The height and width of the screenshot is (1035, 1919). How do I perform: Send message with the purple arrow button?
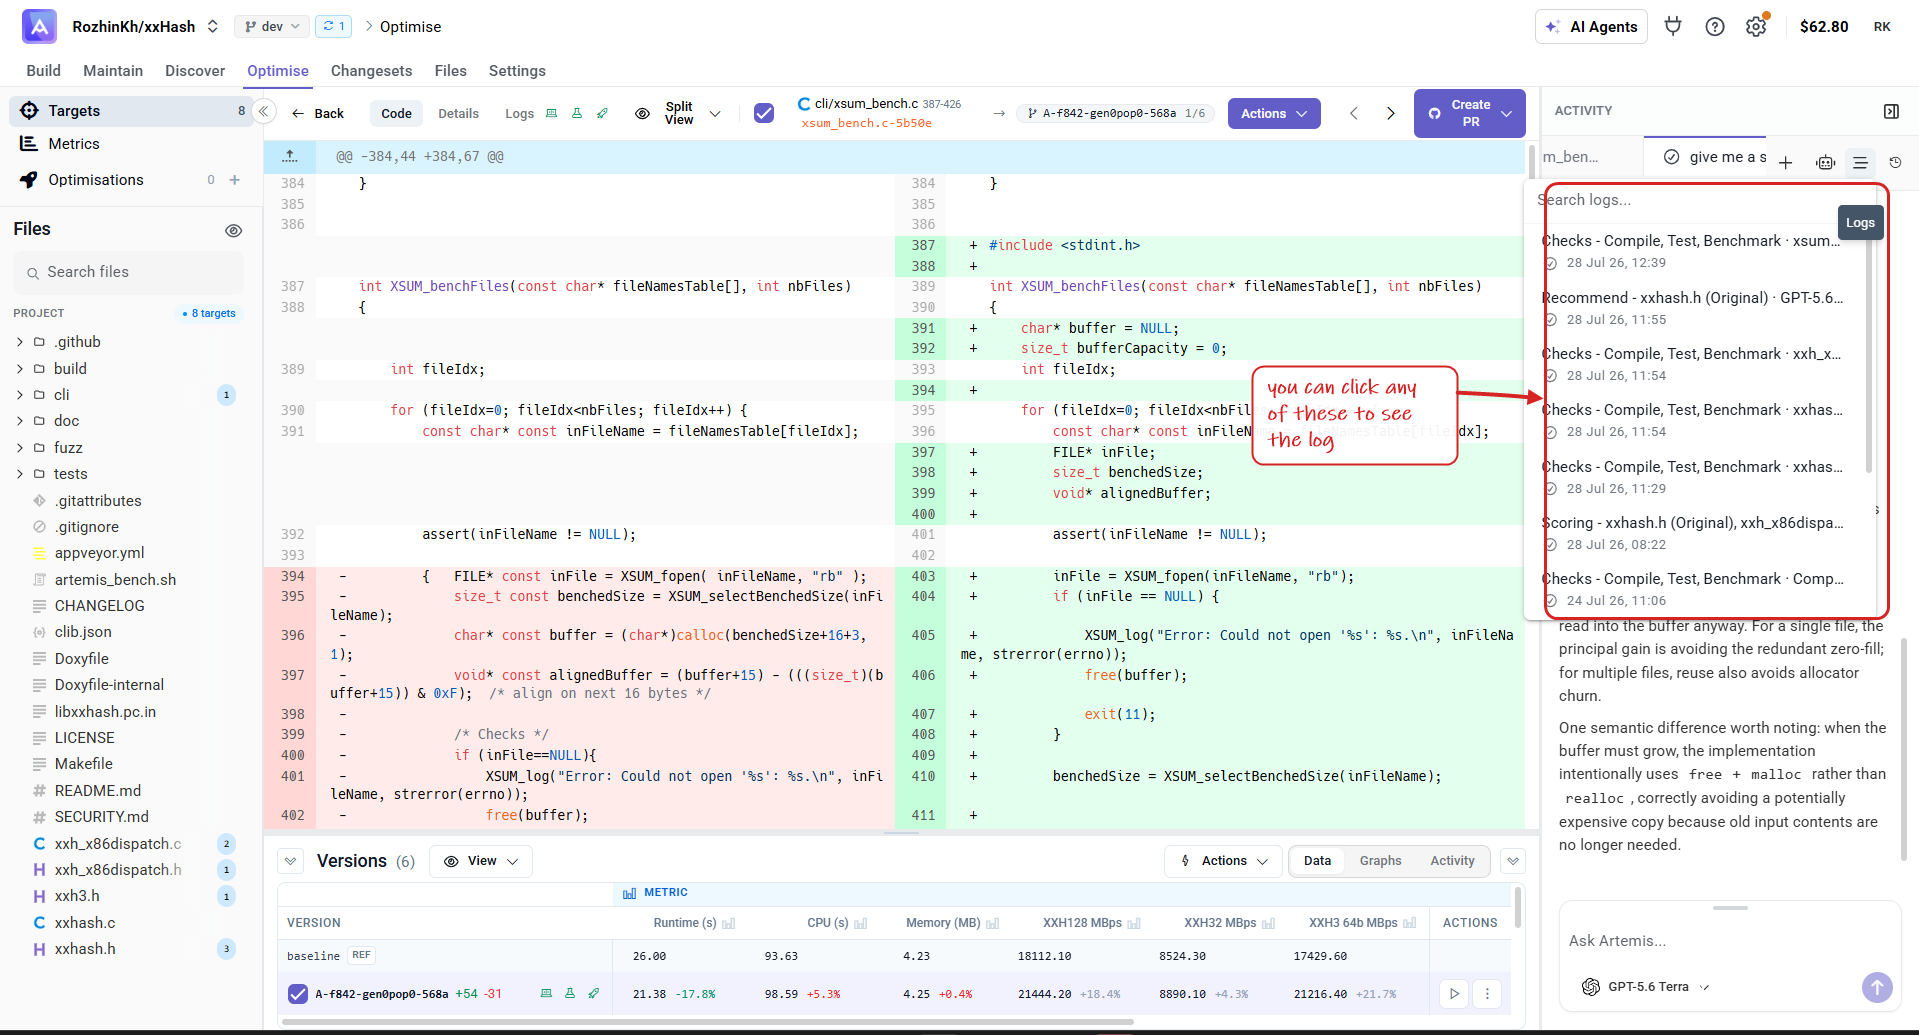pyautogui.click(x=1877, y=987)
